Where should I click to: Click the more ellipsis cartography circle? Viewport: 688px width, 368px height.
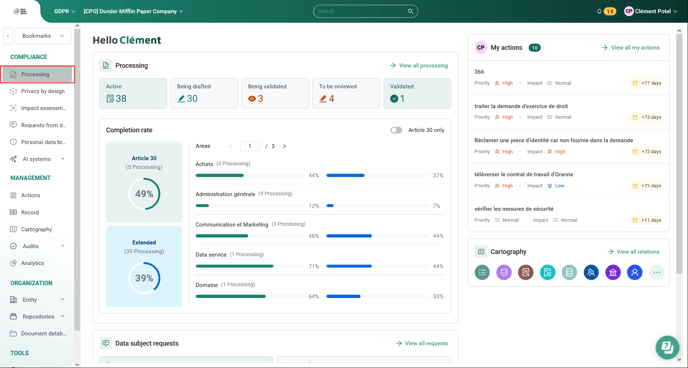[x=656, y=272]
